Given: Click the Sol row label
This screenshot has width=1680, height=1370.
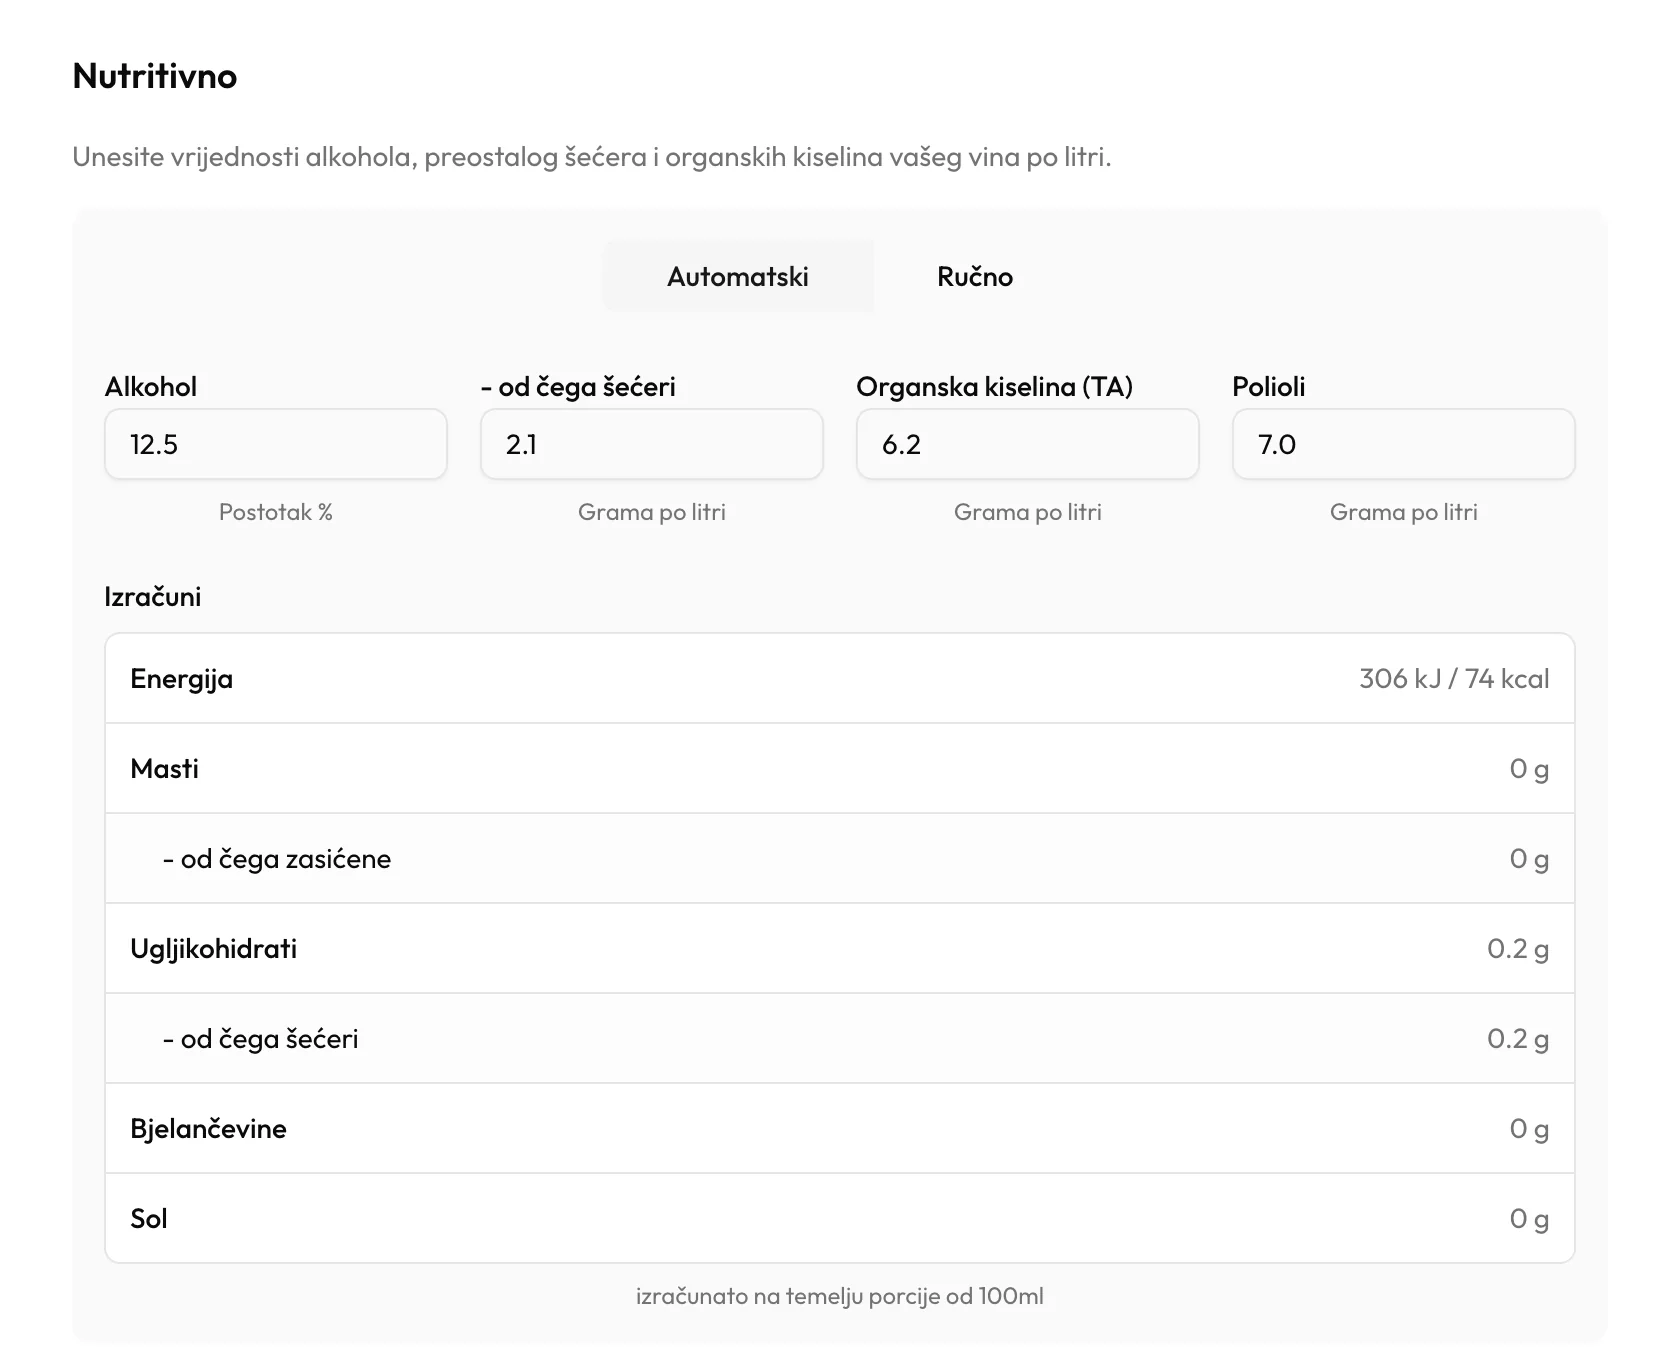Looking at the screenshot, I should coord(149,1219).
